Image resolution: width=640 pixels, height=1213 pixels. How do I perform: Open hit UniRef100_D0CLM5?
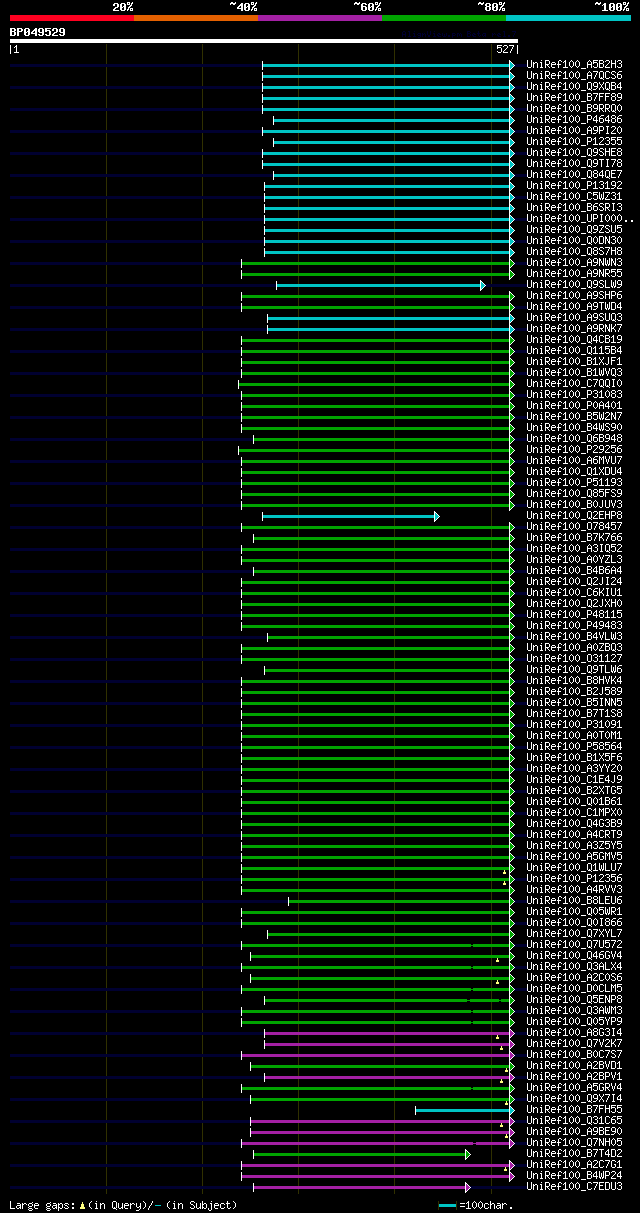(x=574, y=988)
